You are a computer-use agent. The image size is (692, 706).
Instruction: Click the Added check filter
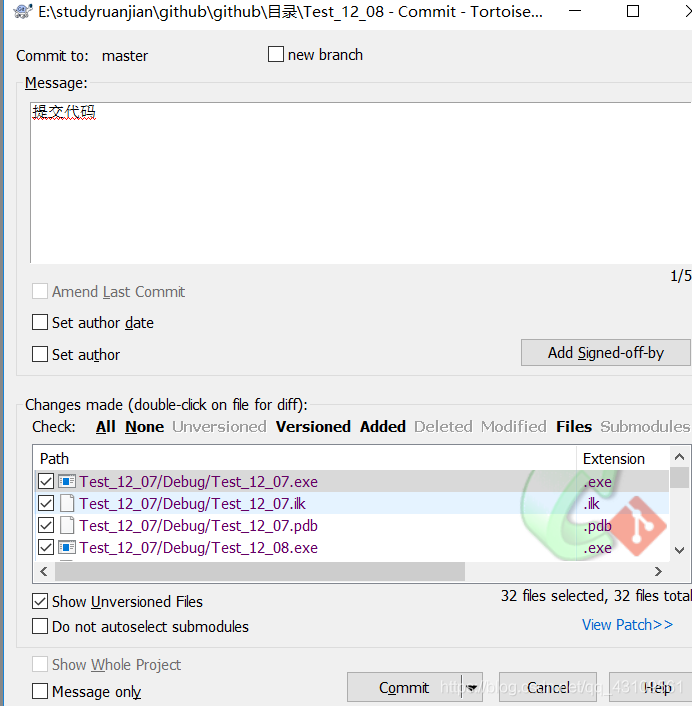point(383,426)
